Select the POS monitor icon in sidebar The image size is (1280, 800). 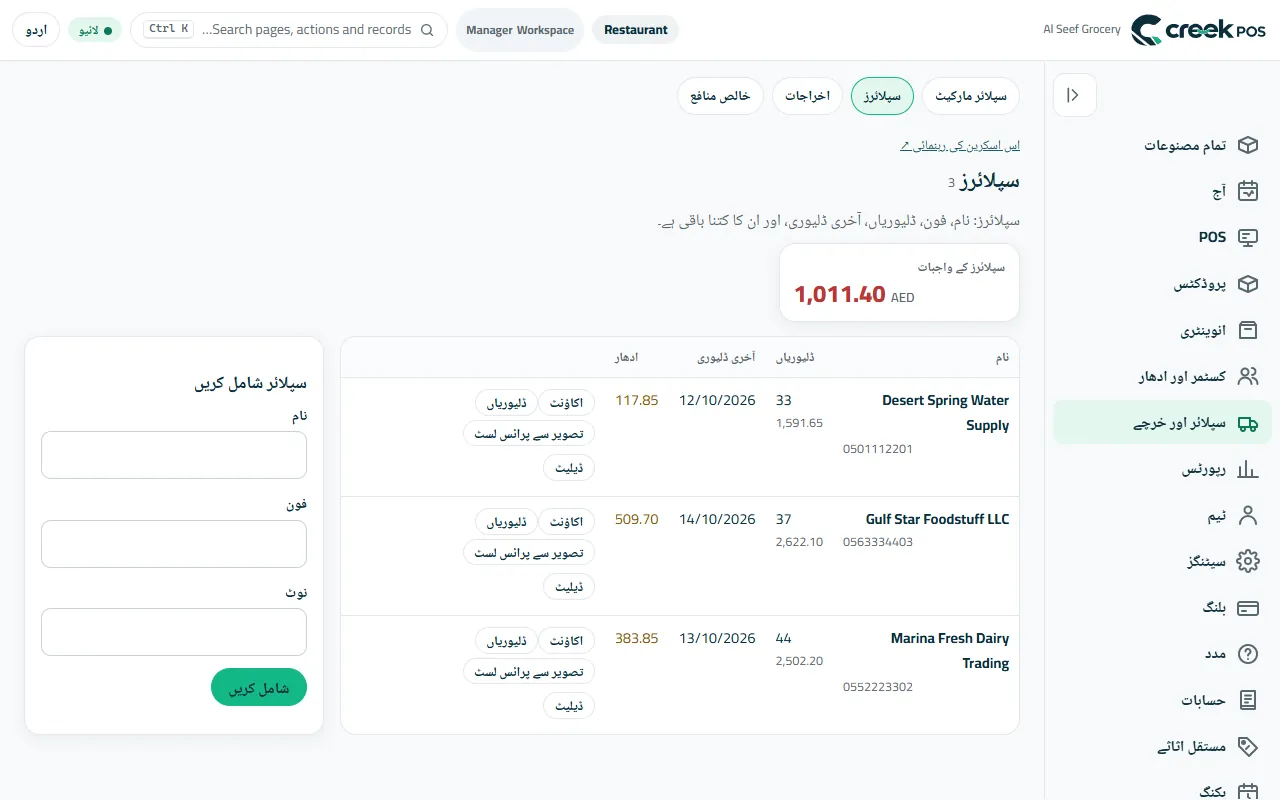(x=1247, y=238)
